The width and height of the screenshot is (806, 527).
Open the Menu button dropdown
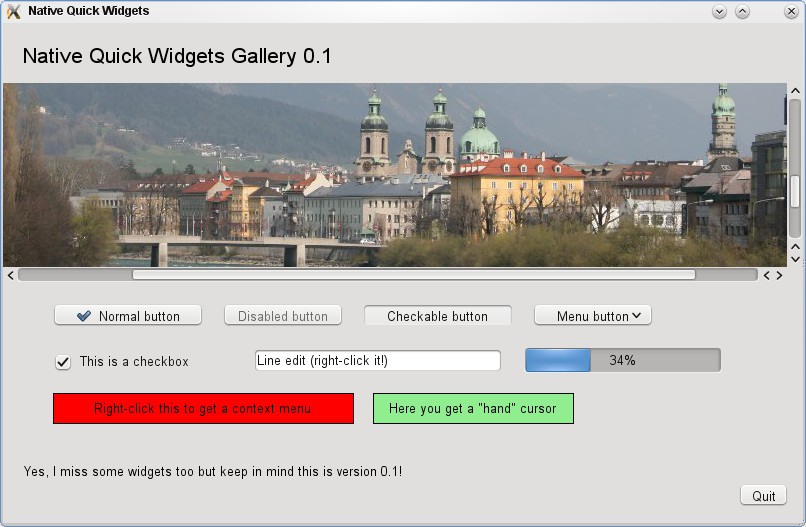coord(593,315)
